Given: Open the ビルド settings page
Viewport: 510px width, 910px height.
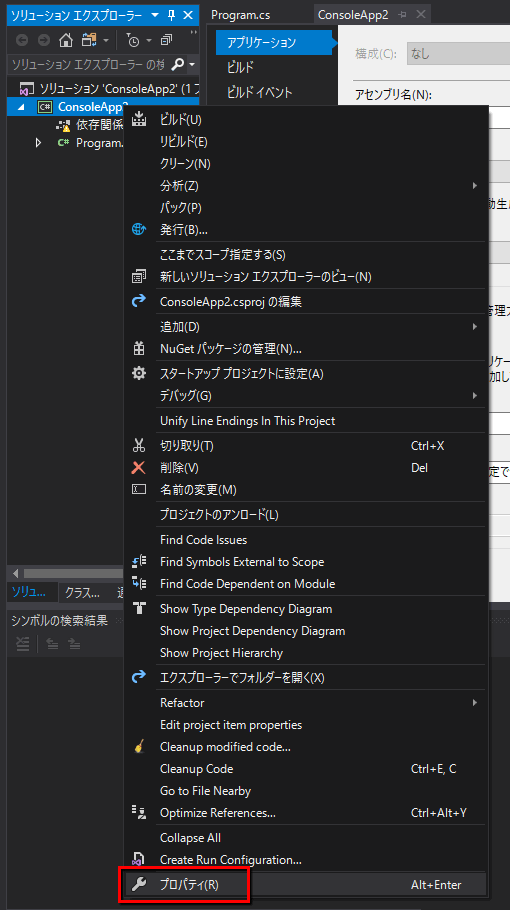Looking at the screenshot, I should click(x=240, y=67).
